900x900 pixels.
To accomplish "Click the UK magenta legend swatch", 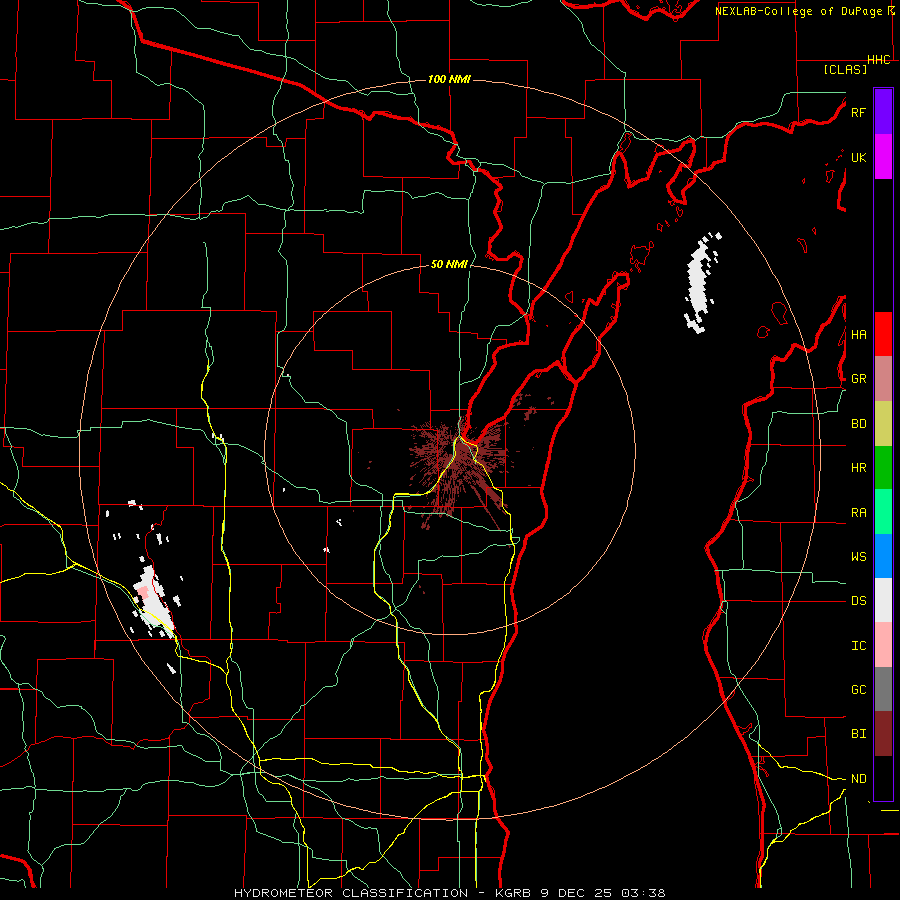I will point(883,157).
